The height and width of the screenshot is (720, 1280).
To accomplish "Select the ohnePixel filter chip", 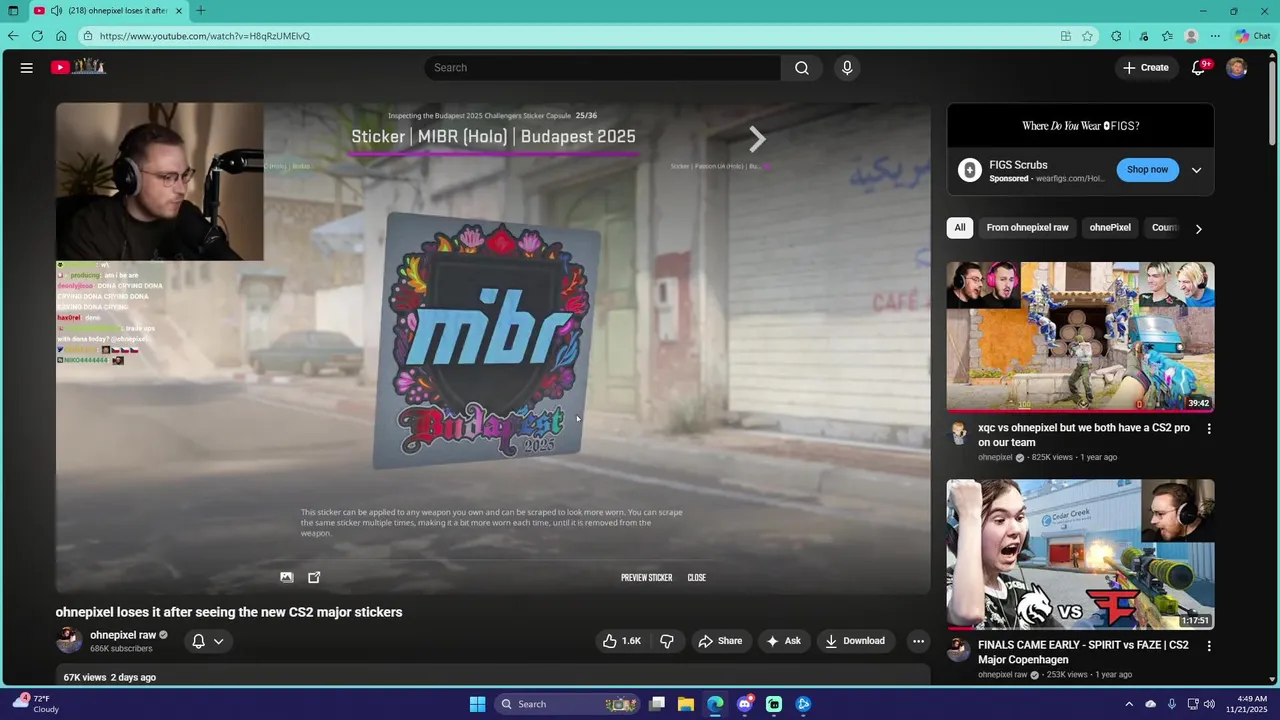I will tap(1110, 228).
